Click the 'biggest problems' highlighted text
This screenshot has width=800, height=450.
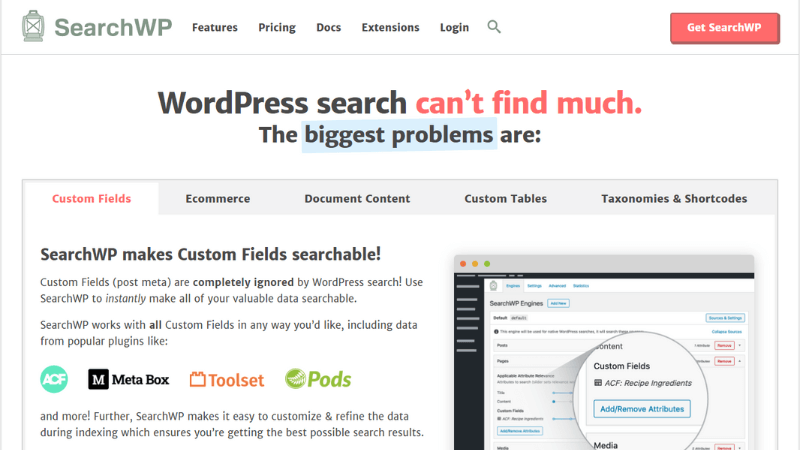coord(399,135)
